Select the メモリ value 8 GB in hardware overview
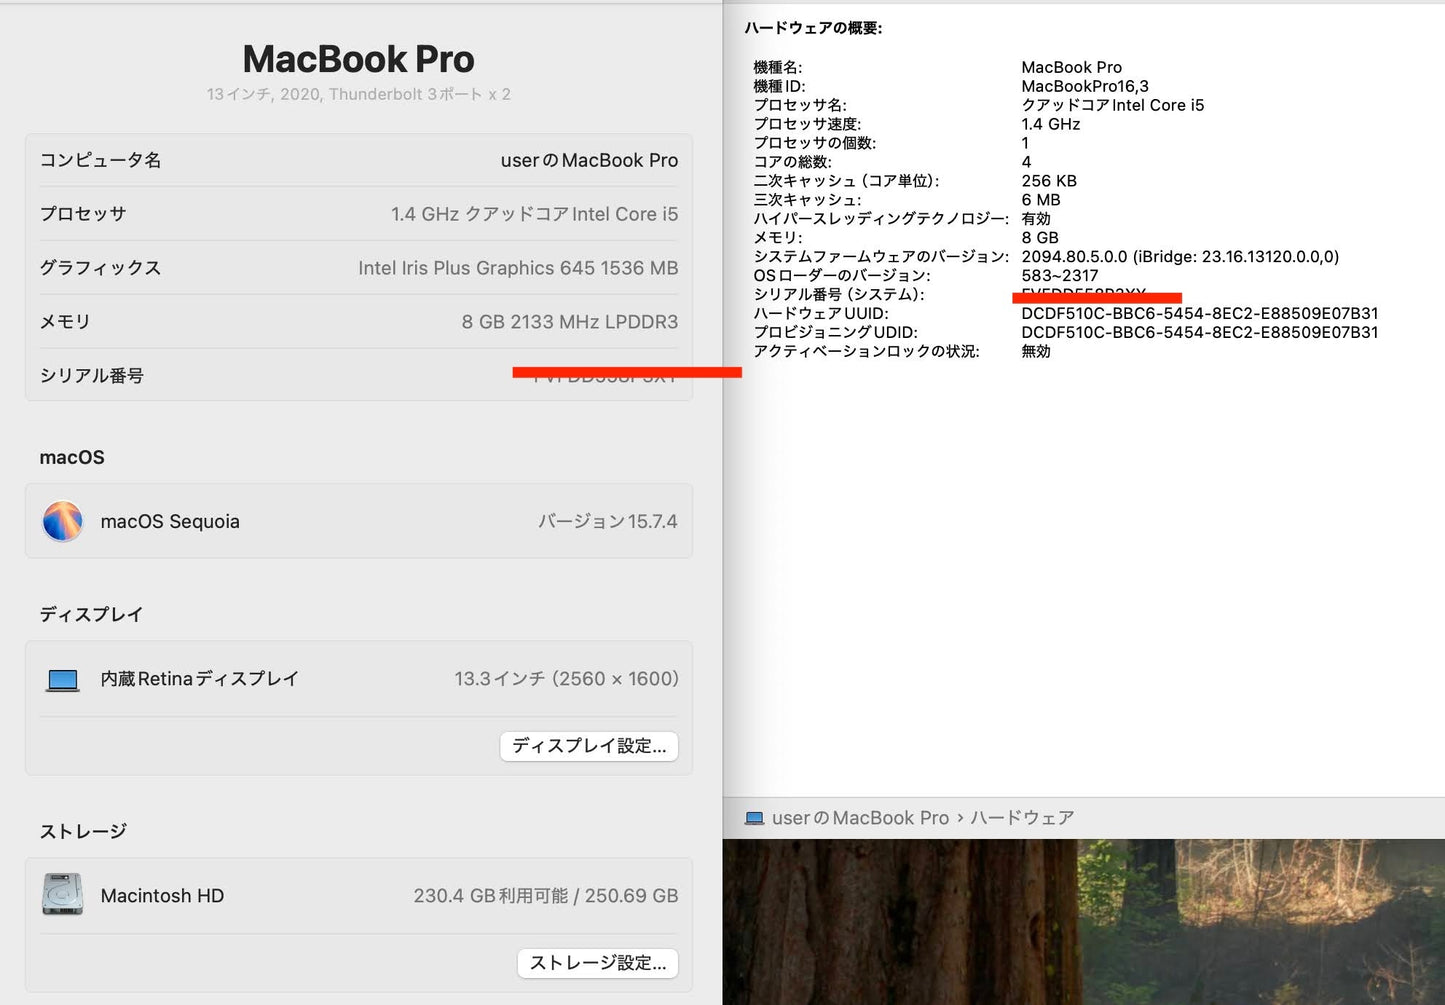Image resolution: width=1445 pixels, height=1005 pixels. tap(1040, 238)
